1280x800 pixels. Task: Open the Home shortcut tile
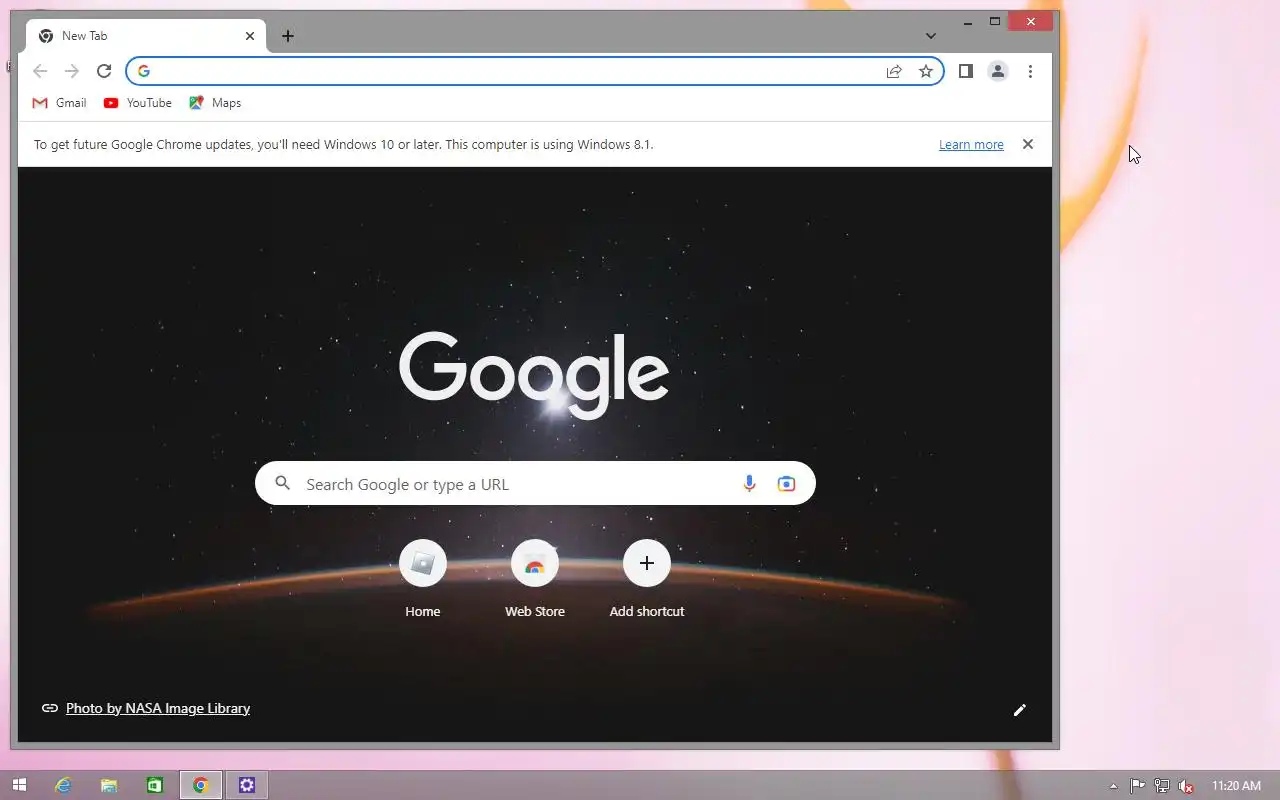point(423,580)
